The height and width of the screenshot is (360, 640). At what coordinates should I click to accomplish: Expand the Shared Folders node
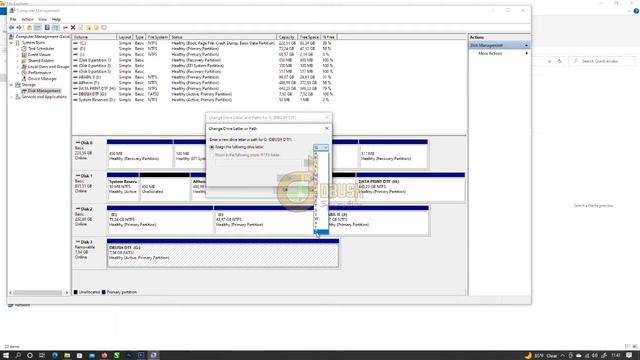(18, 60)
